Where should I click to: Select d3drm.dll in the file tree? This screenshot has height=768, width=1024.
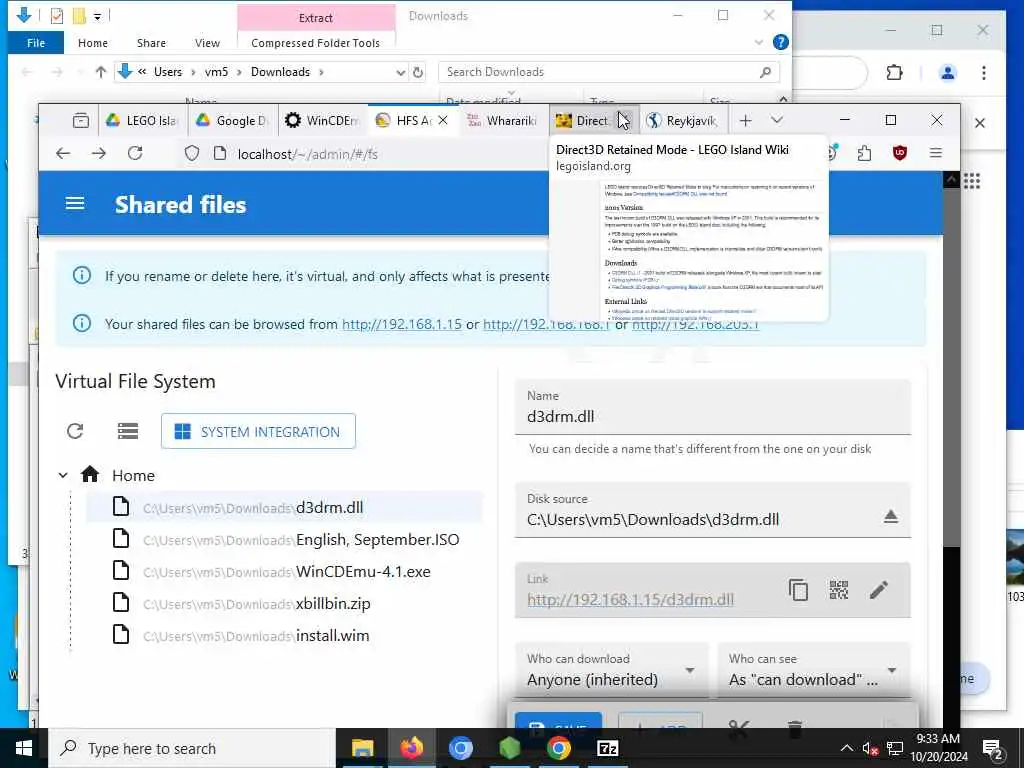(x=284, y=507)
